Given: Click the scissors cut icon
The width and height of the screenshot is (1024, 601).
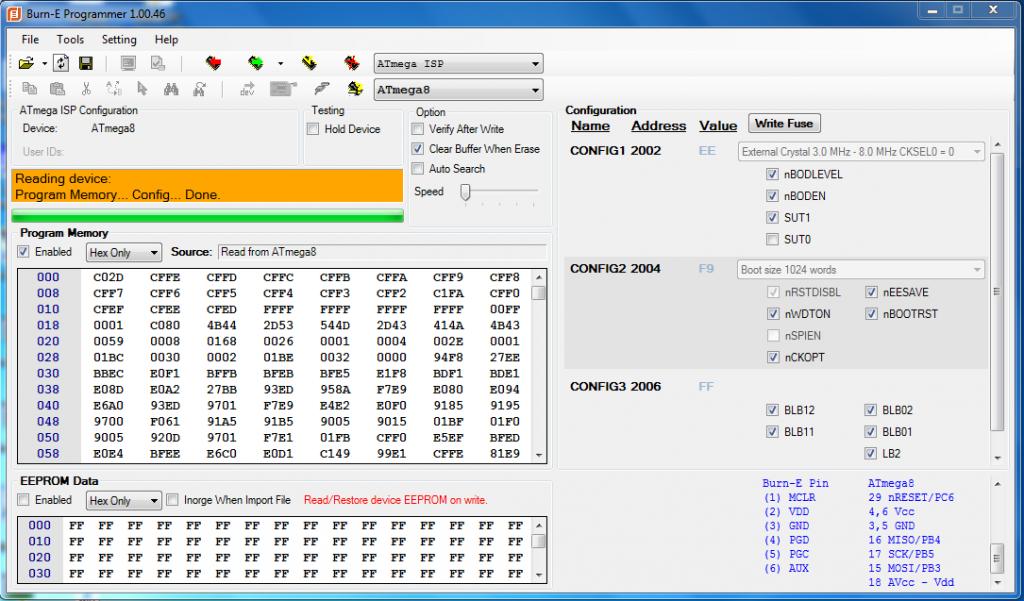Looking at the screenshot, I should point(86,89).
